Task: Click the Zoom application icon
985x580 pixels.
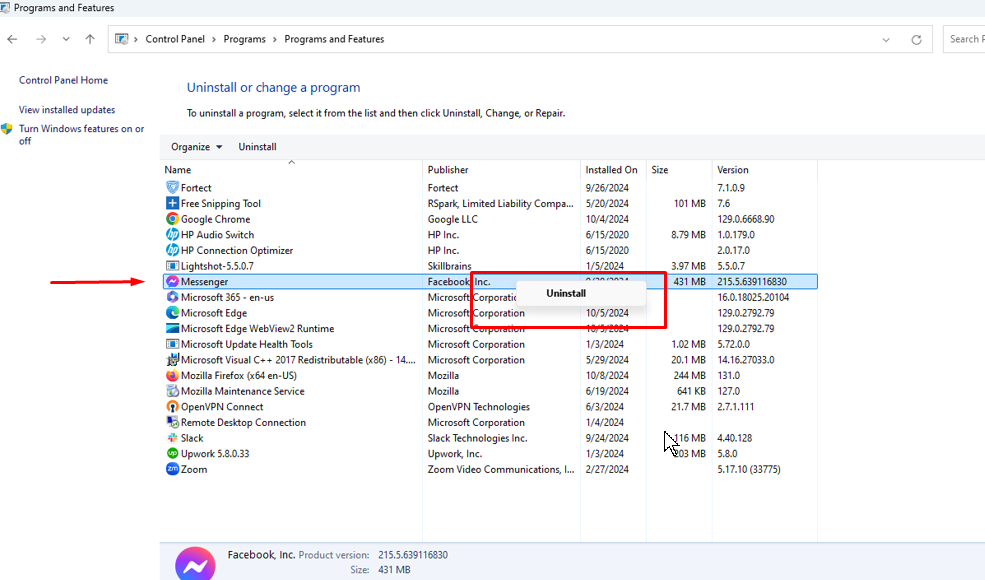Action: coord(172,469)
